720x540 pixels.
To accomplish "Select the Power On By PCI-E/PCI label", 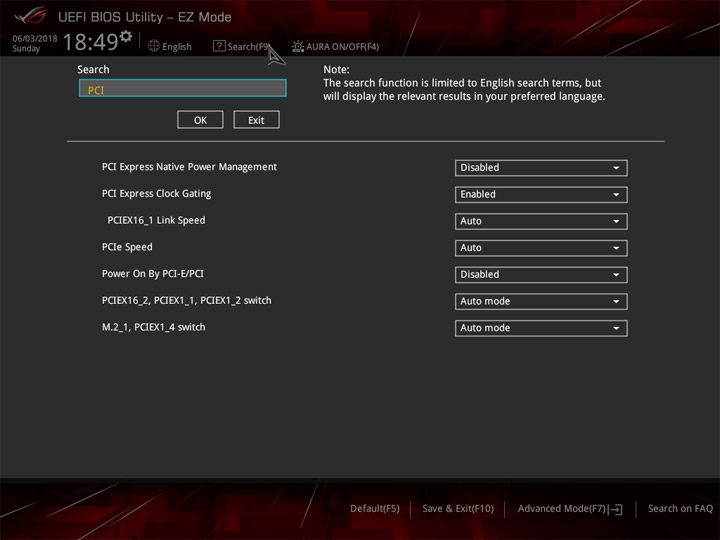I will (x=153, y=274).
